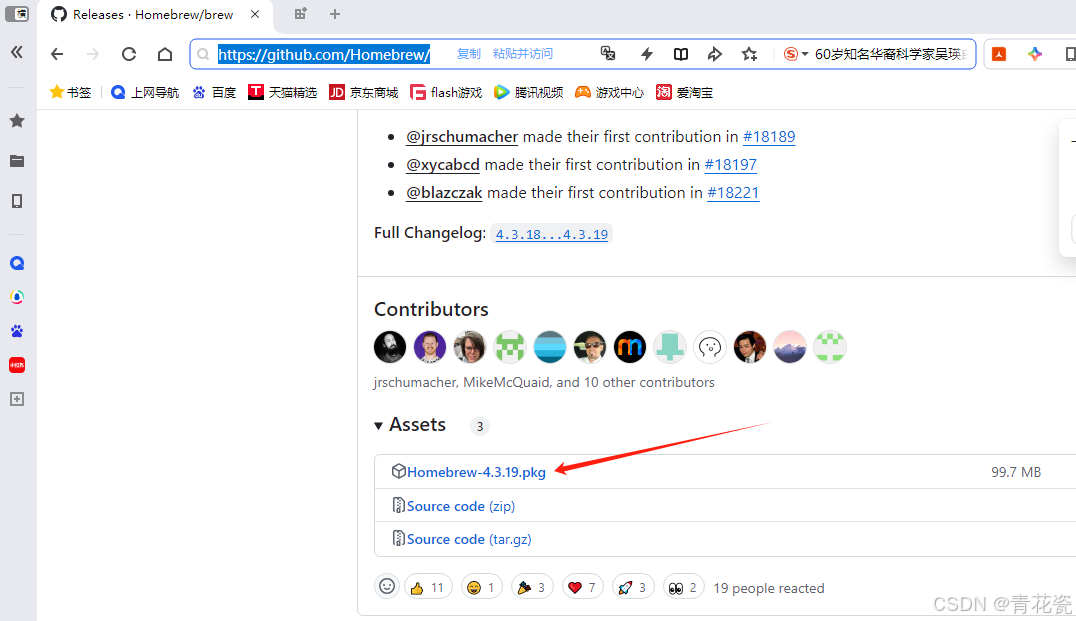Image resolution: width=1076 pixels, height=621 pixels.
Task: Open the flash游戏 bookmark
Action: (446, 92)
